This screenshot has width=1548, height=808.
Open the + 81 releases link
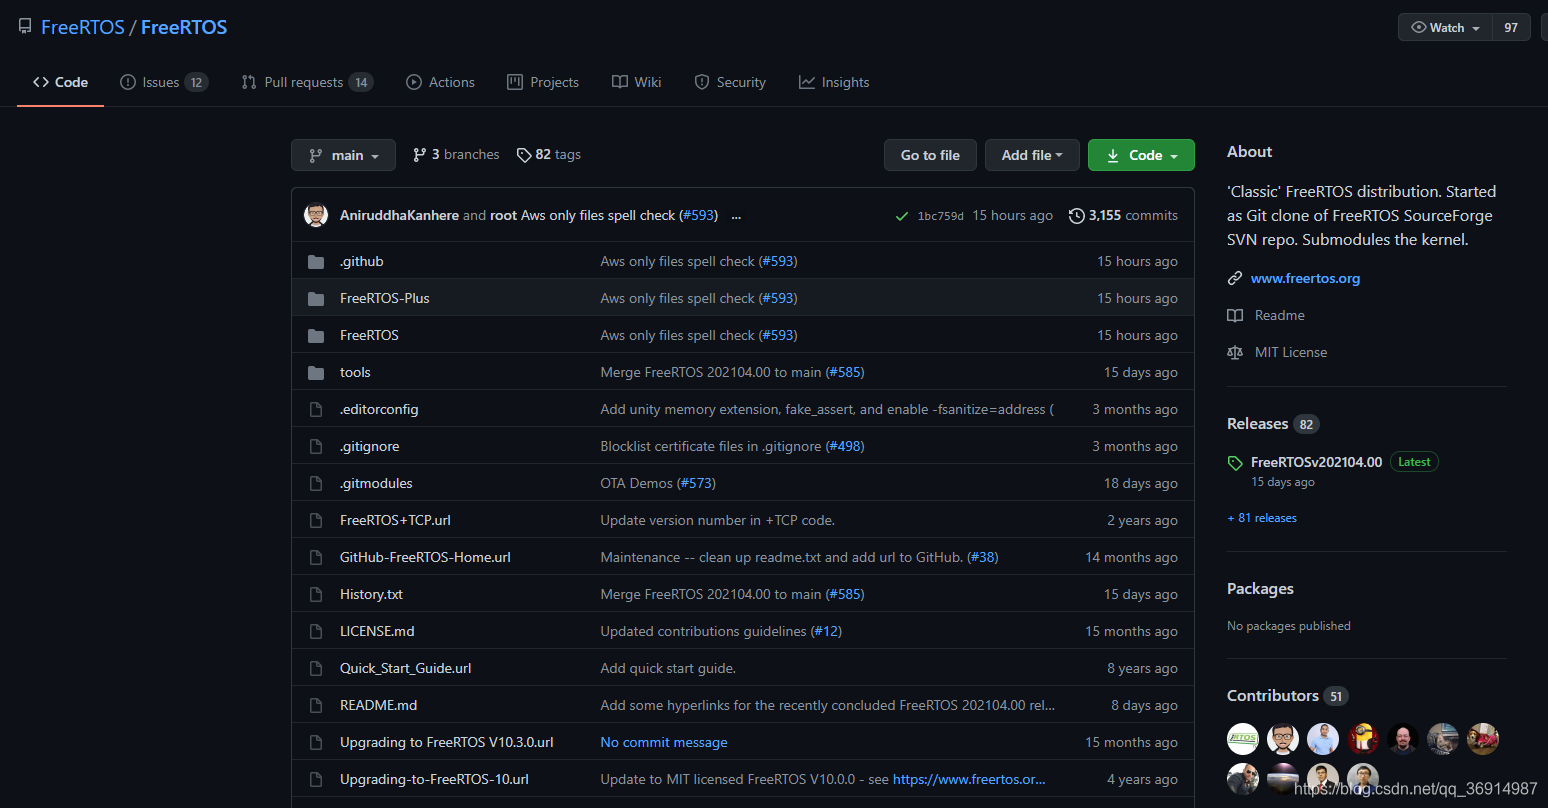1262,518
